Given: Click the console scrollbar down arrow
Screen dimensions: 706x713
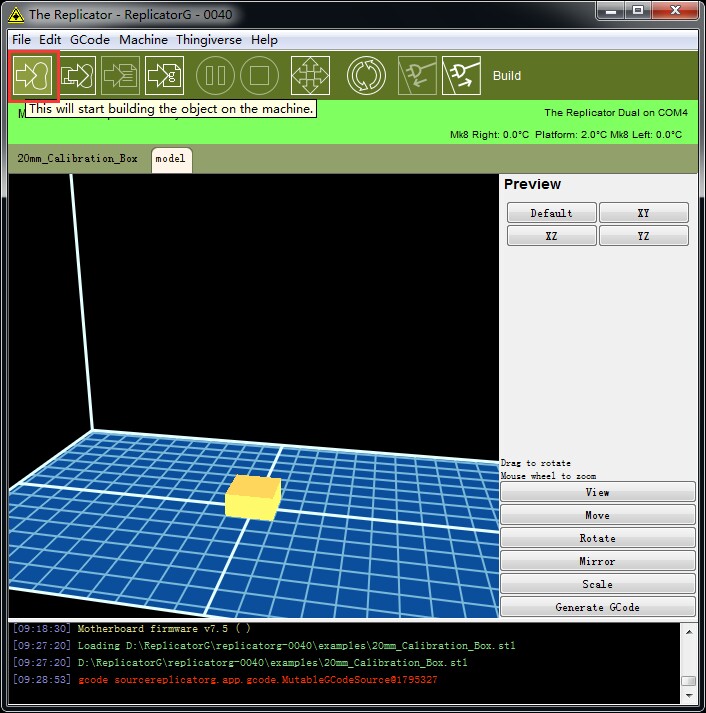Looking at the screenshot, I should tap(689, 696).
